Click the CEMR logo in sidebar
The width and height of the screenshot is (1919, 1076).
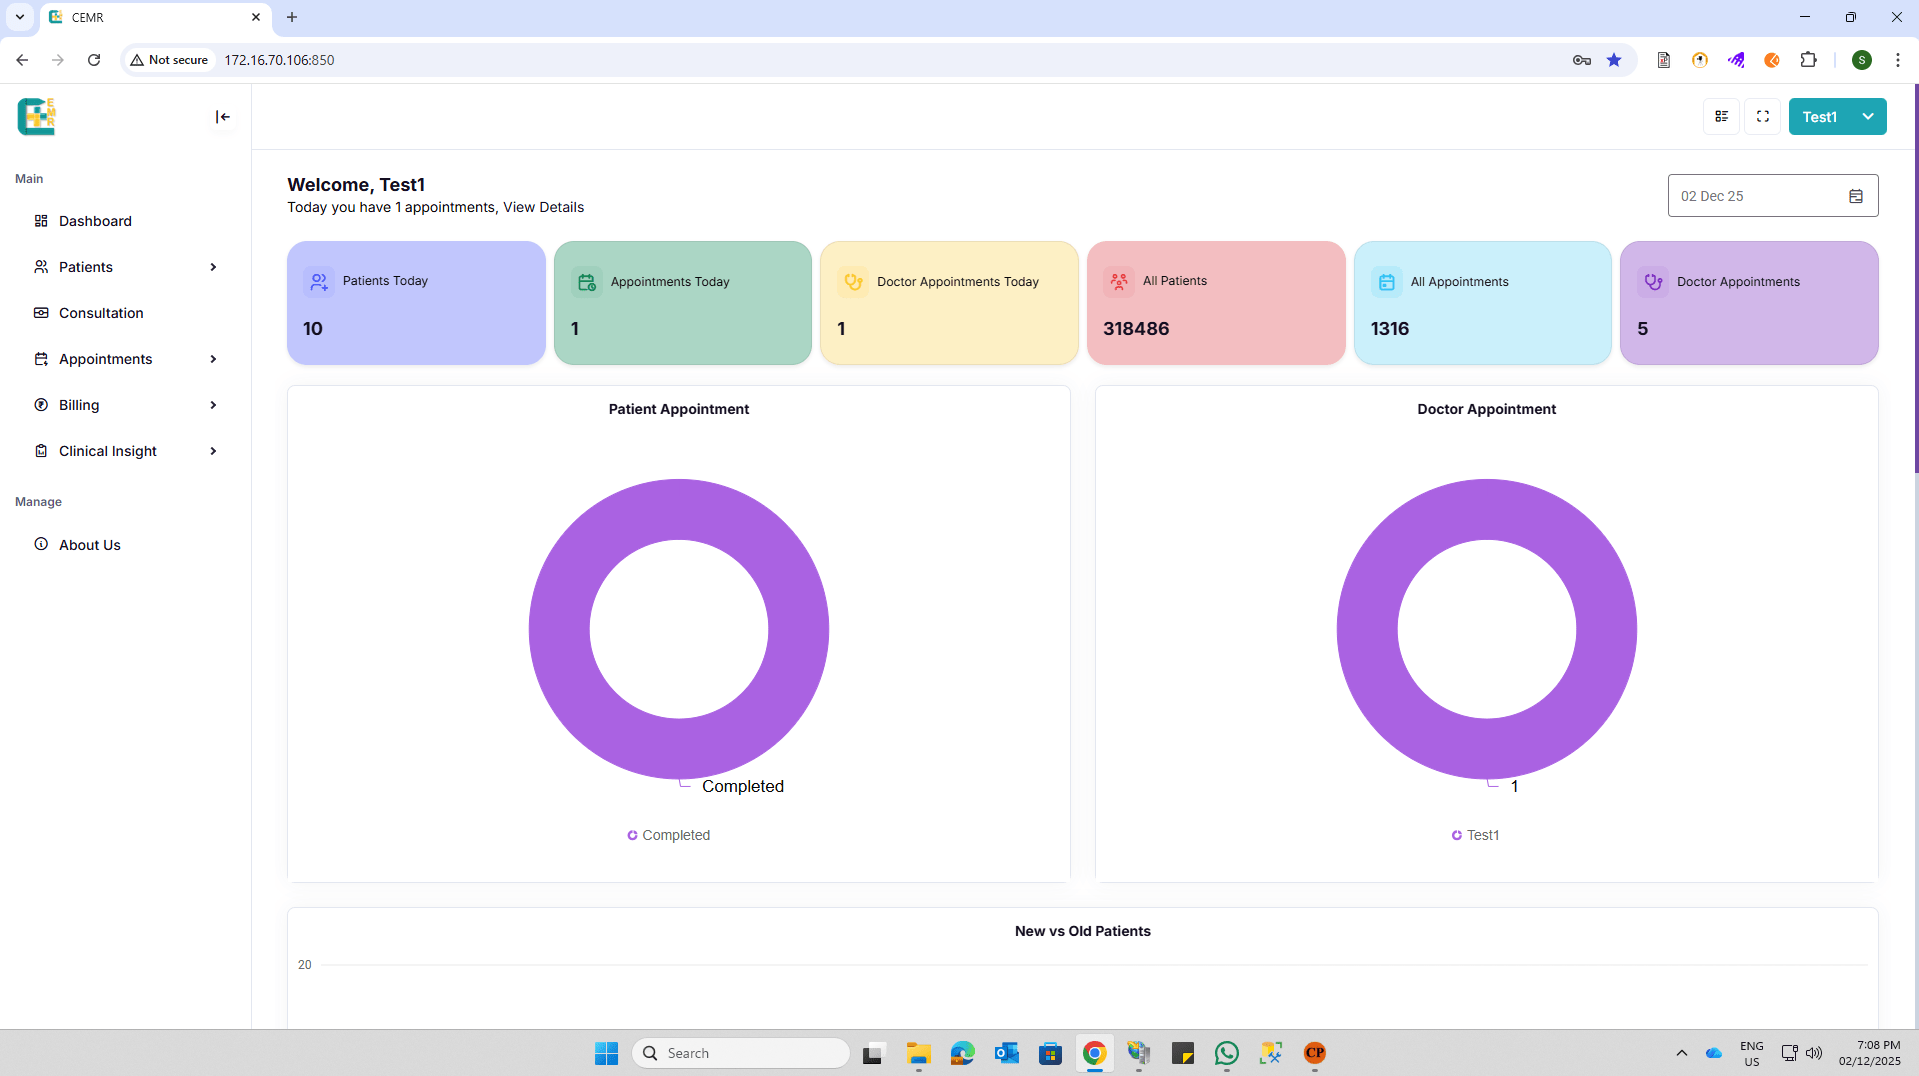pos(36,117)
